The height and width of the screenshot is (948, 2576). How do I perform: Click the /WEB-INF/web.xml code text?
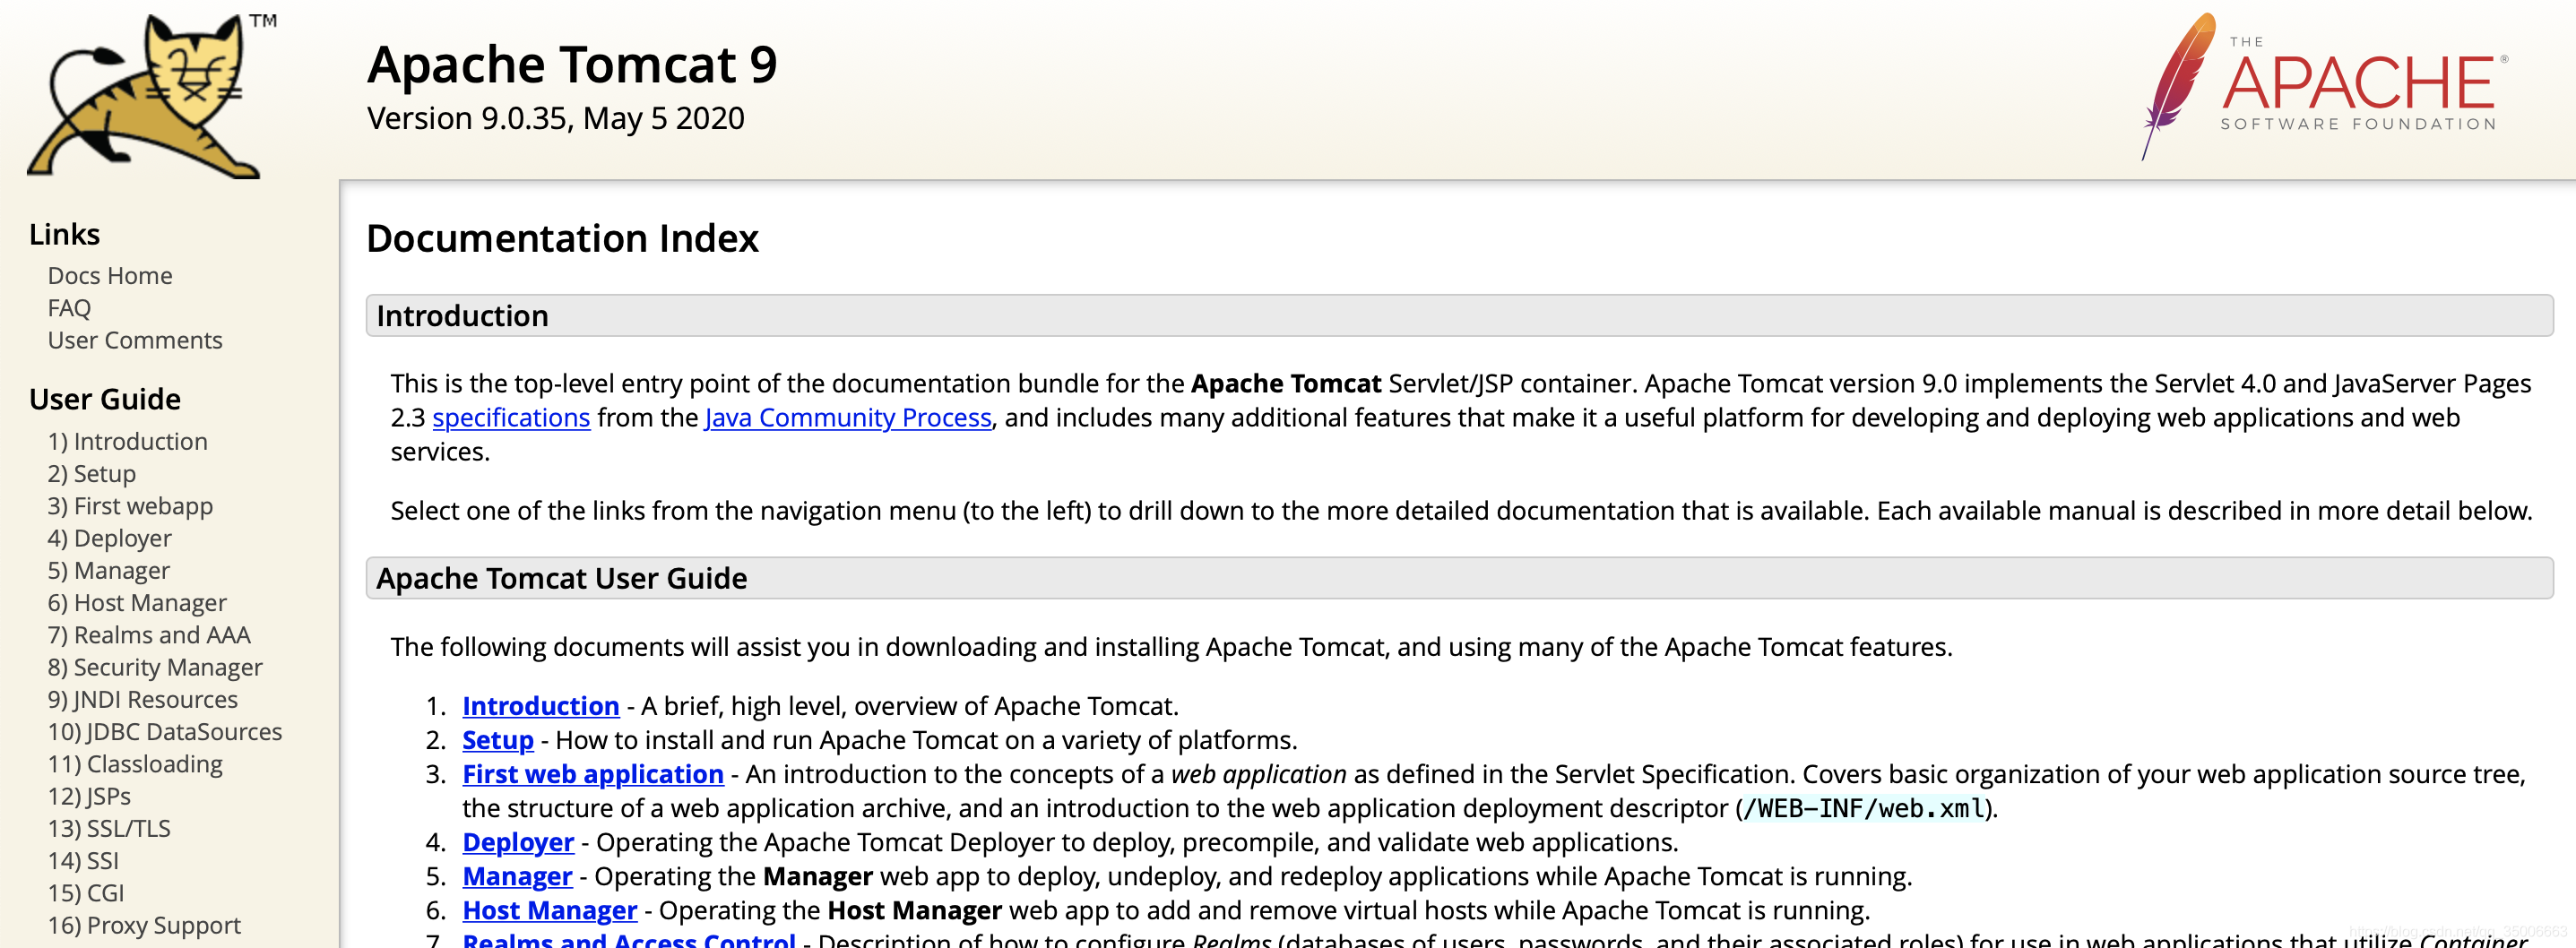[x=1863, y=808]
